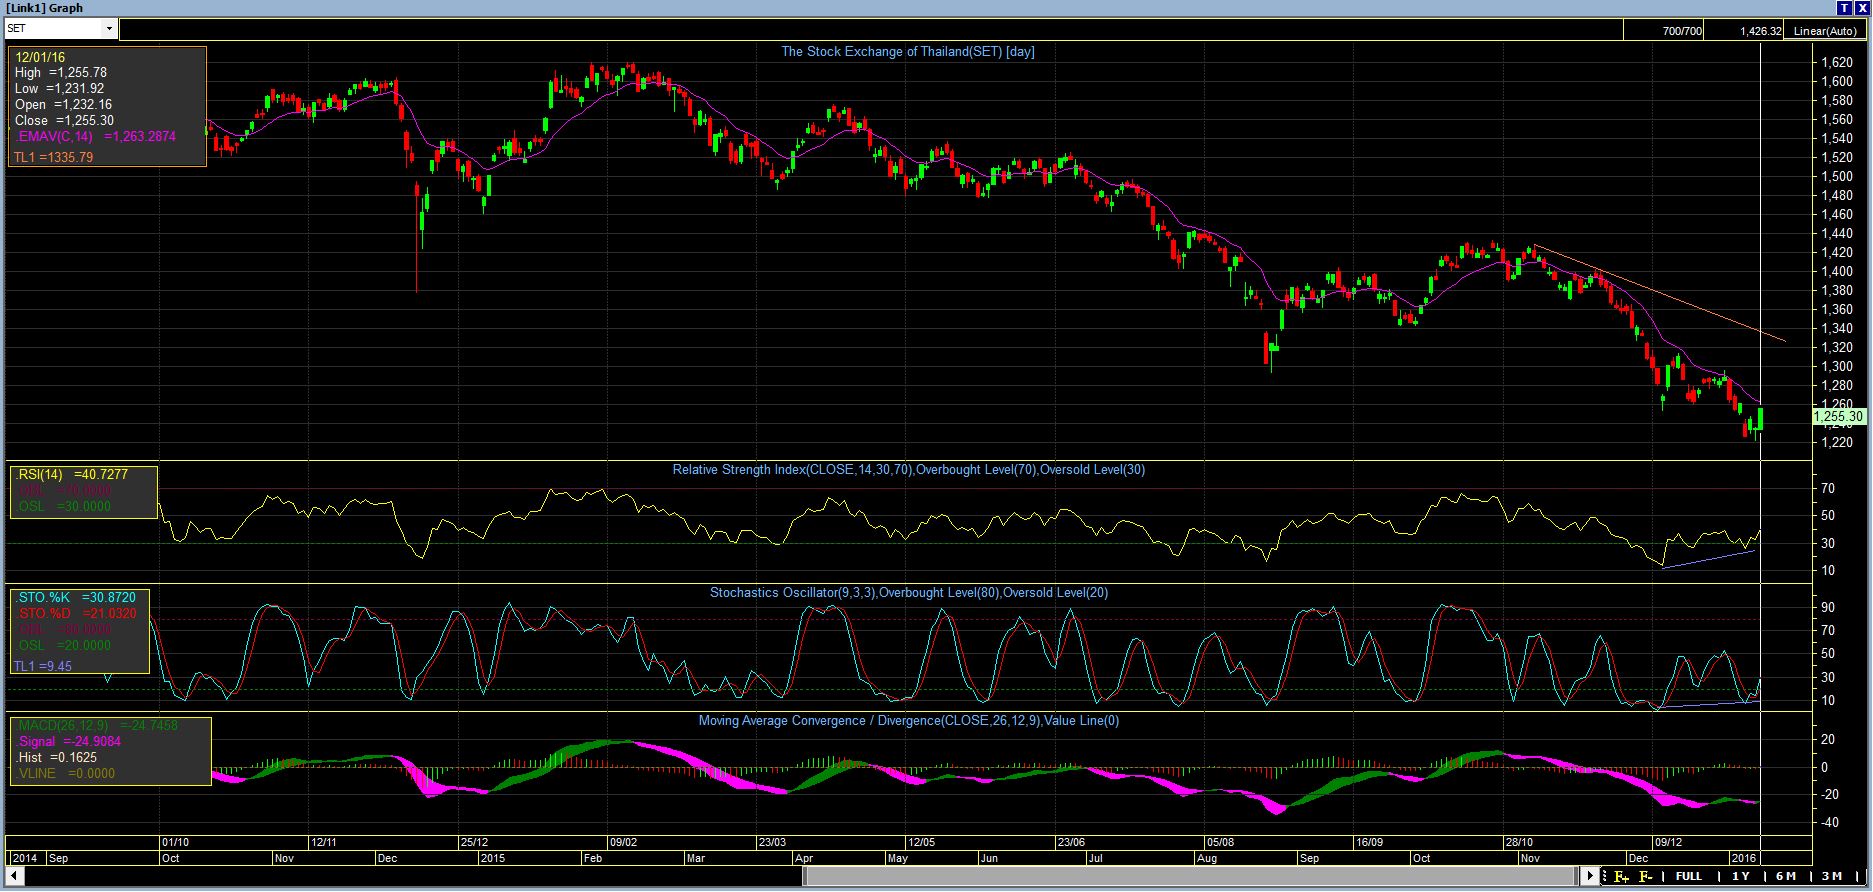Click the Stock Exchange of Thailand chart title
The height and width of the screenshot is (892, 1873).
tap(907, 52)
